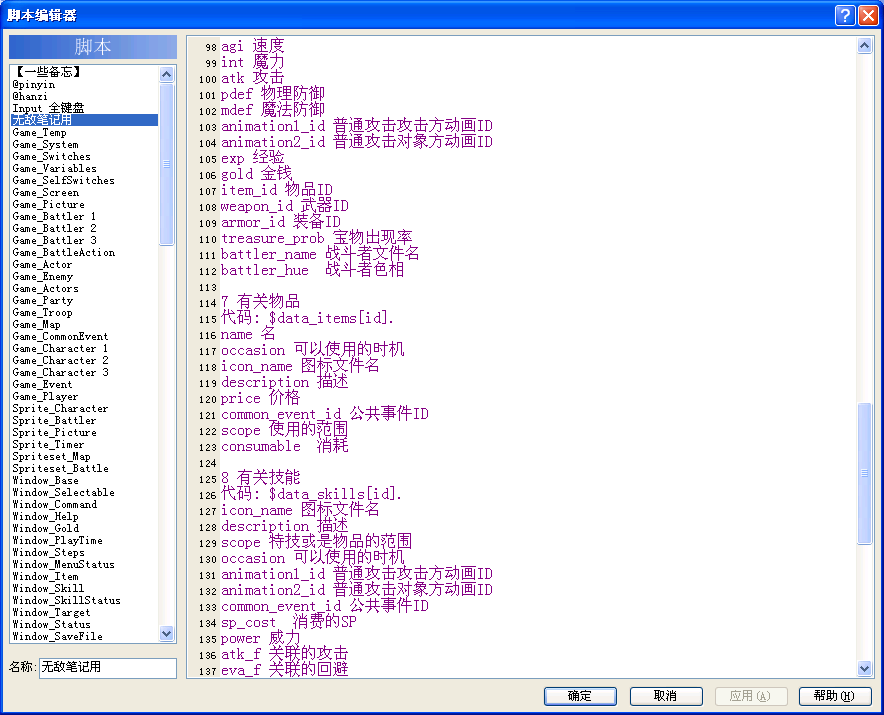Click the code editor scroll-down arrow
Viewport: 884px width, 715px height.
[864, 669]
